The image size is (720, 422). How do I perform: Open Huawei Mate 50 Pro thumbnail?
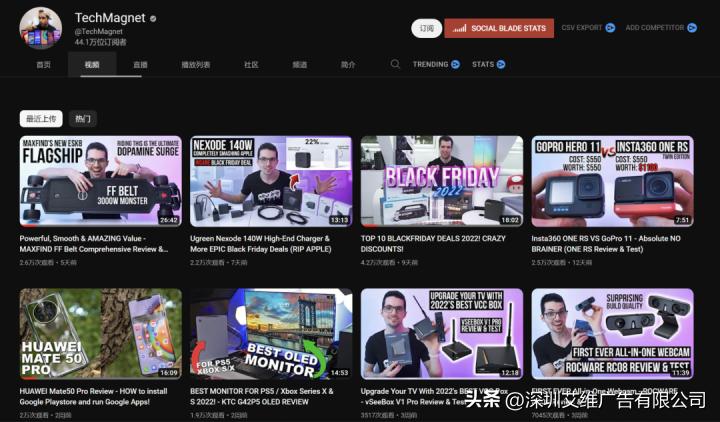(x=101, y=334)
